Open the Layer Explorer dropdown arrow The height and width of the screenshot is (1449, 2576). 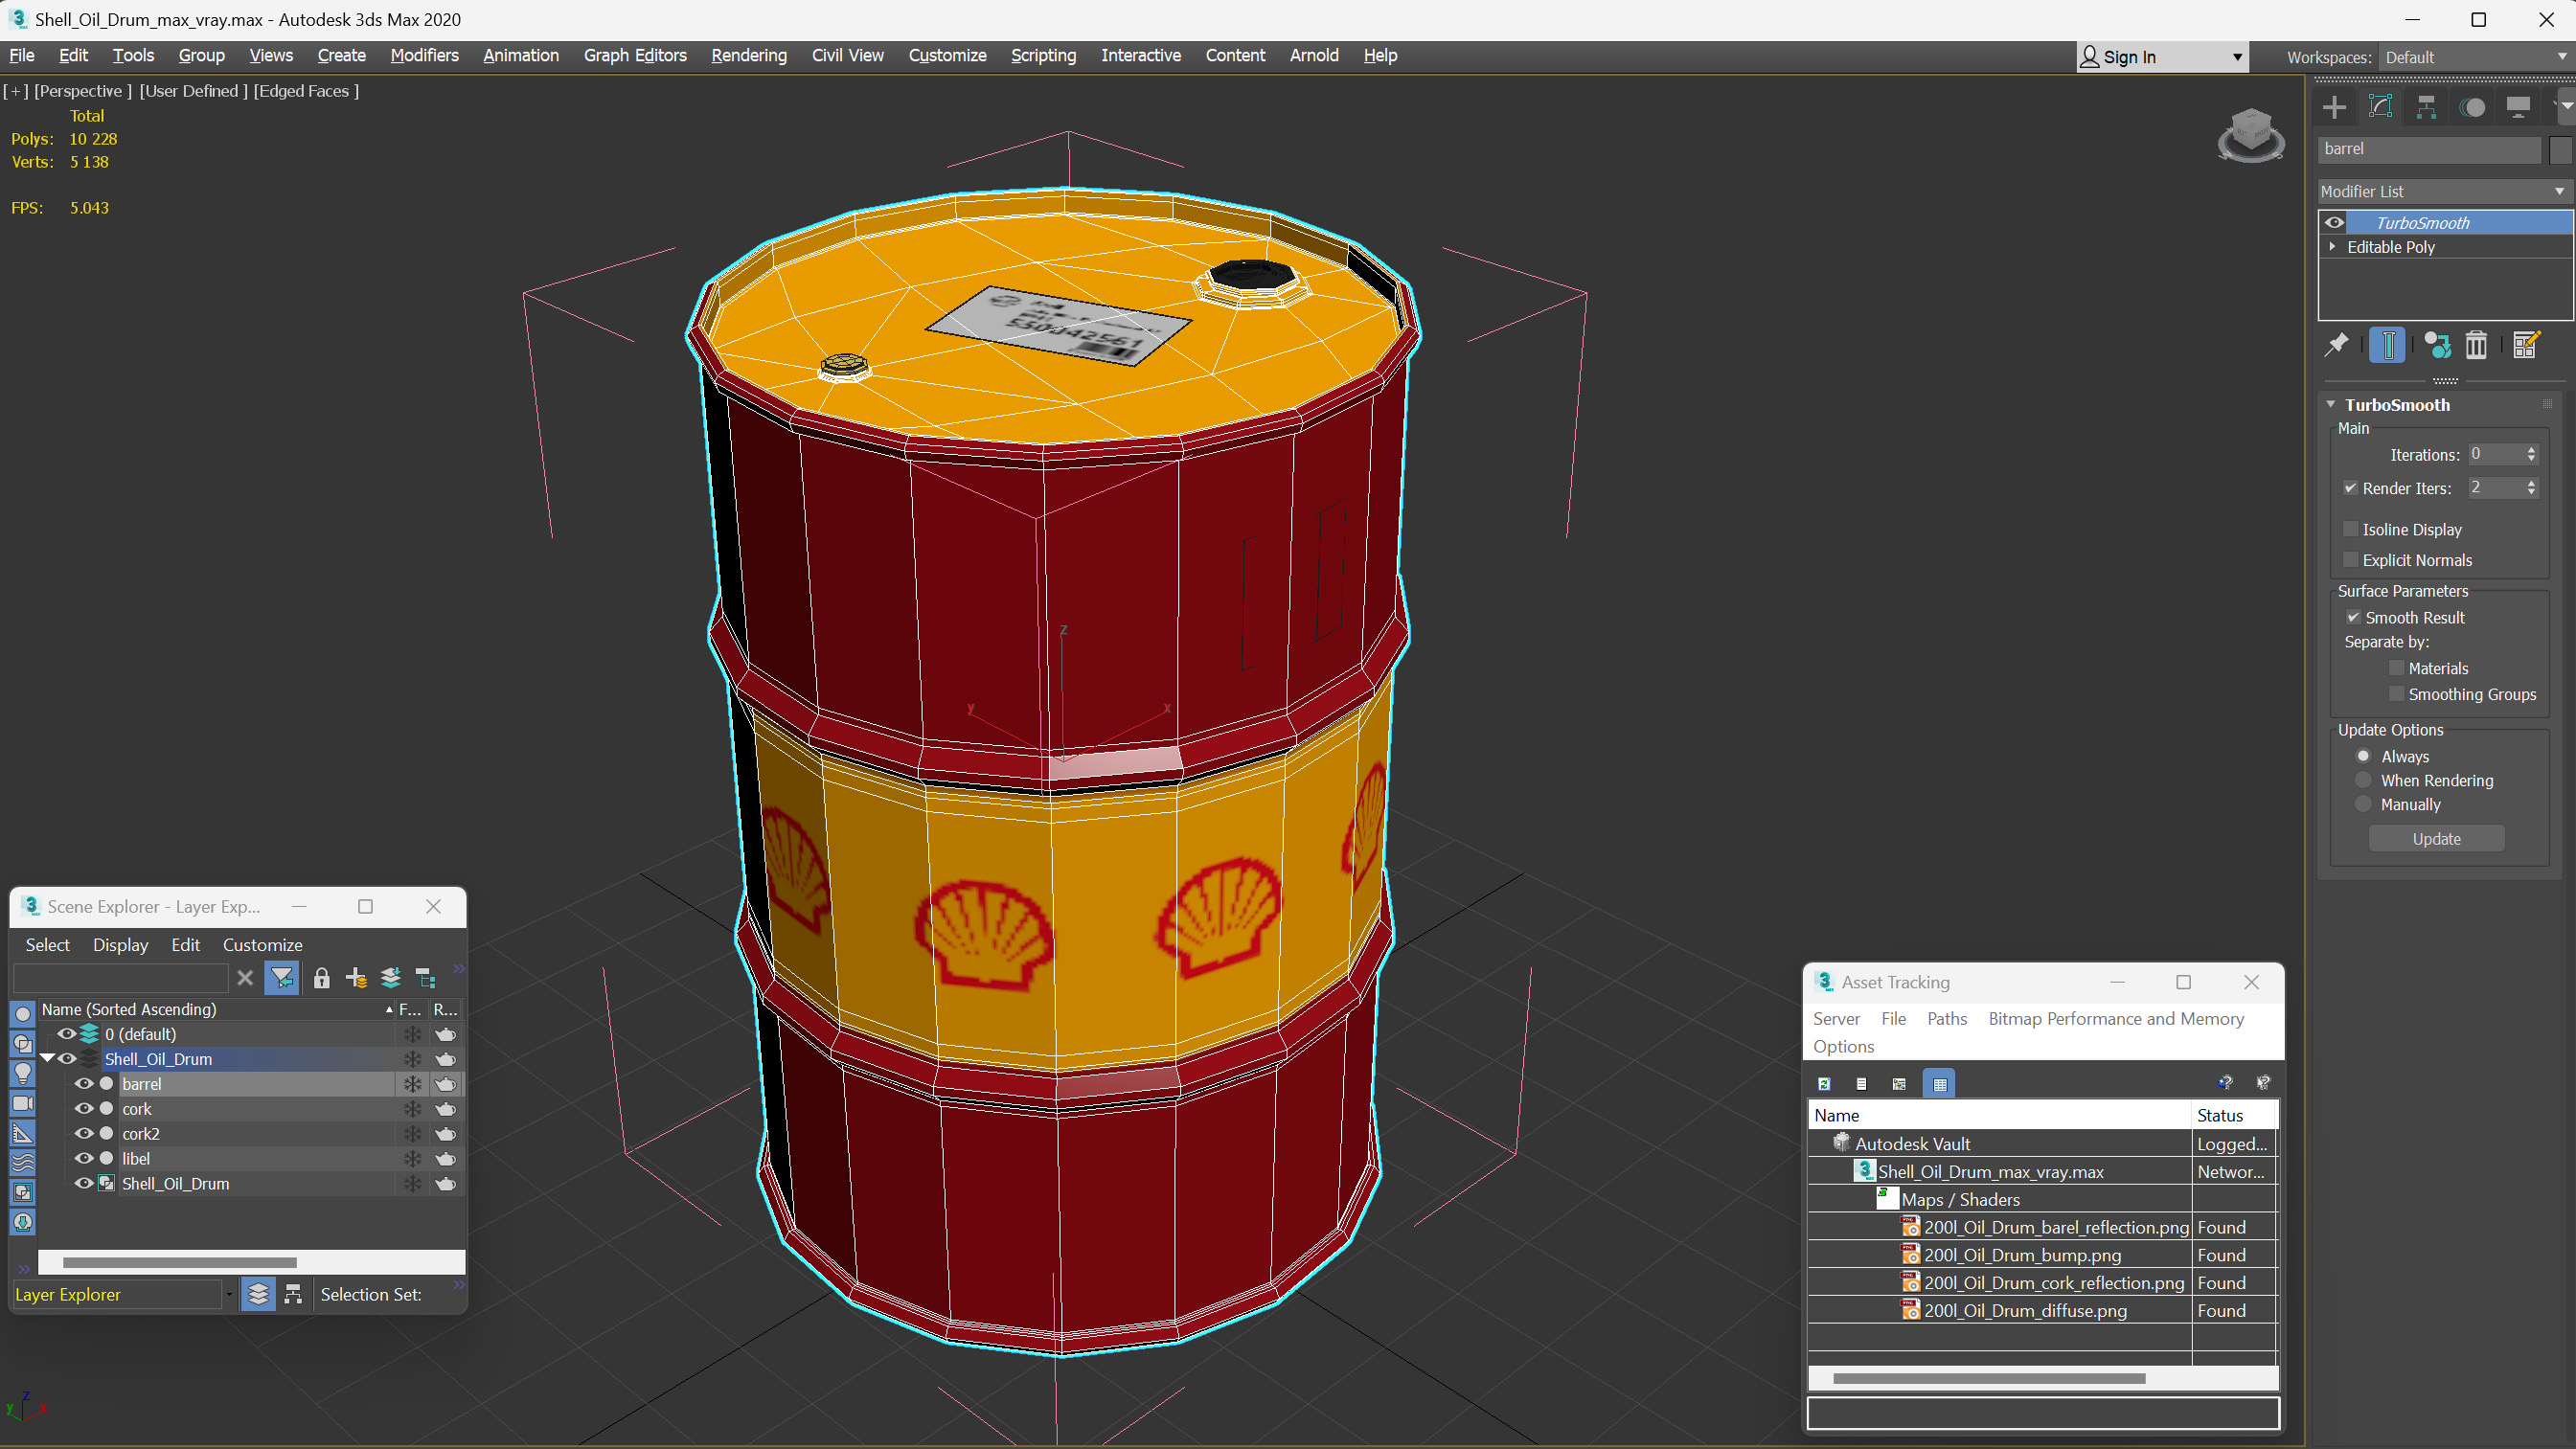pos(229,1294)
